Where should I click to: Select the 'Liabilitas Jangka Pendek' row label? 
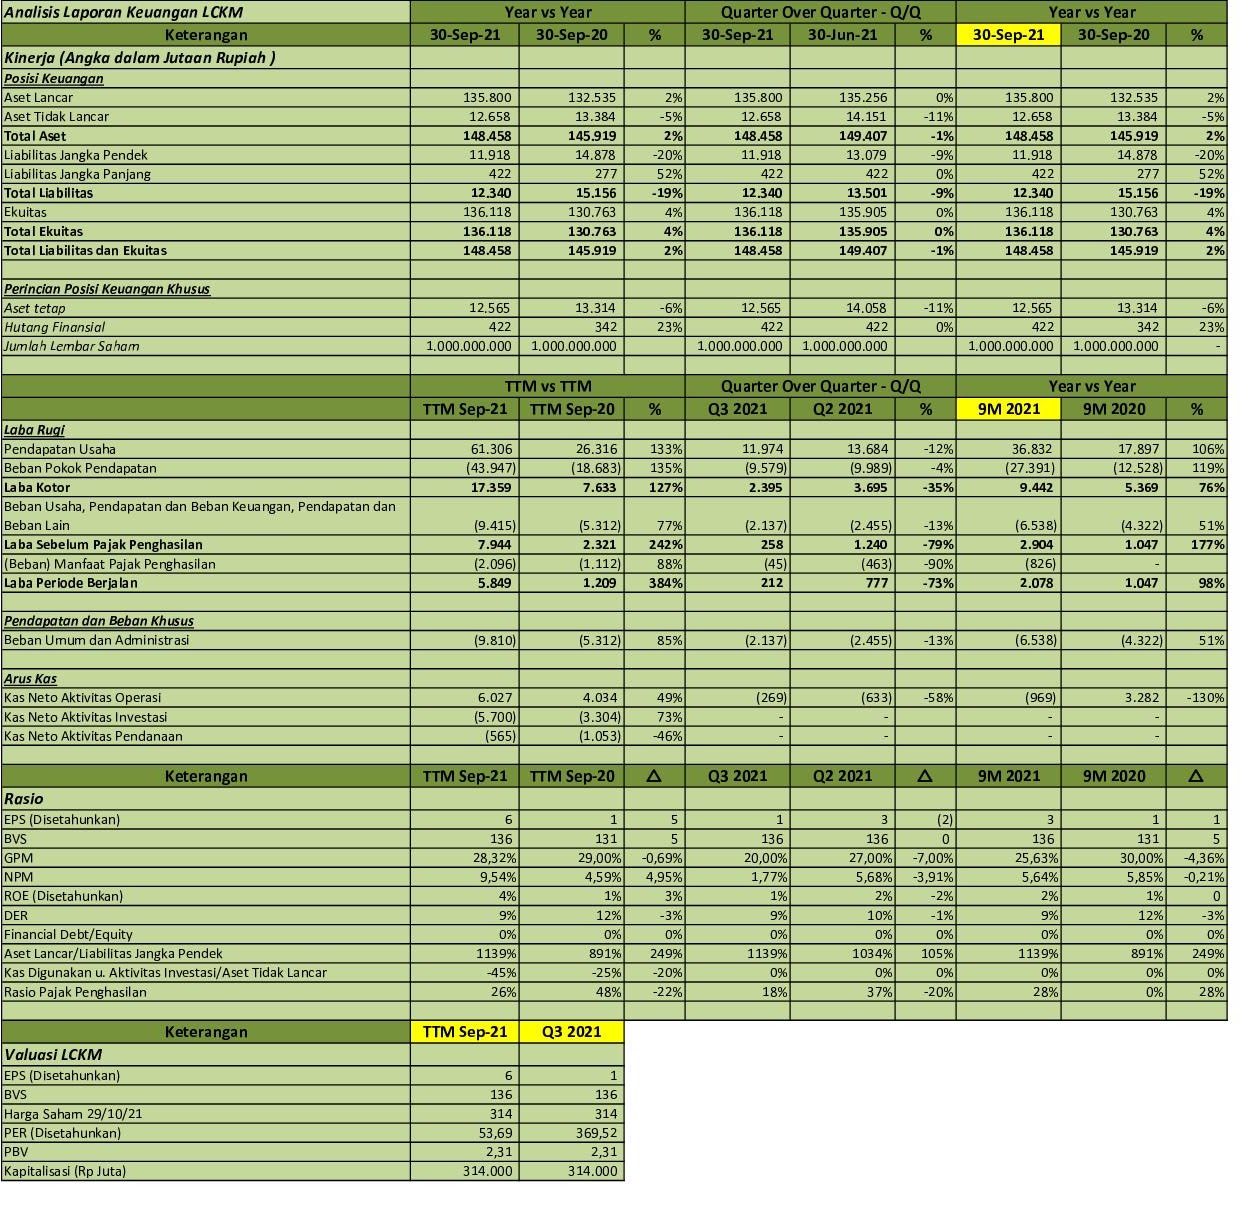point(76,154)
